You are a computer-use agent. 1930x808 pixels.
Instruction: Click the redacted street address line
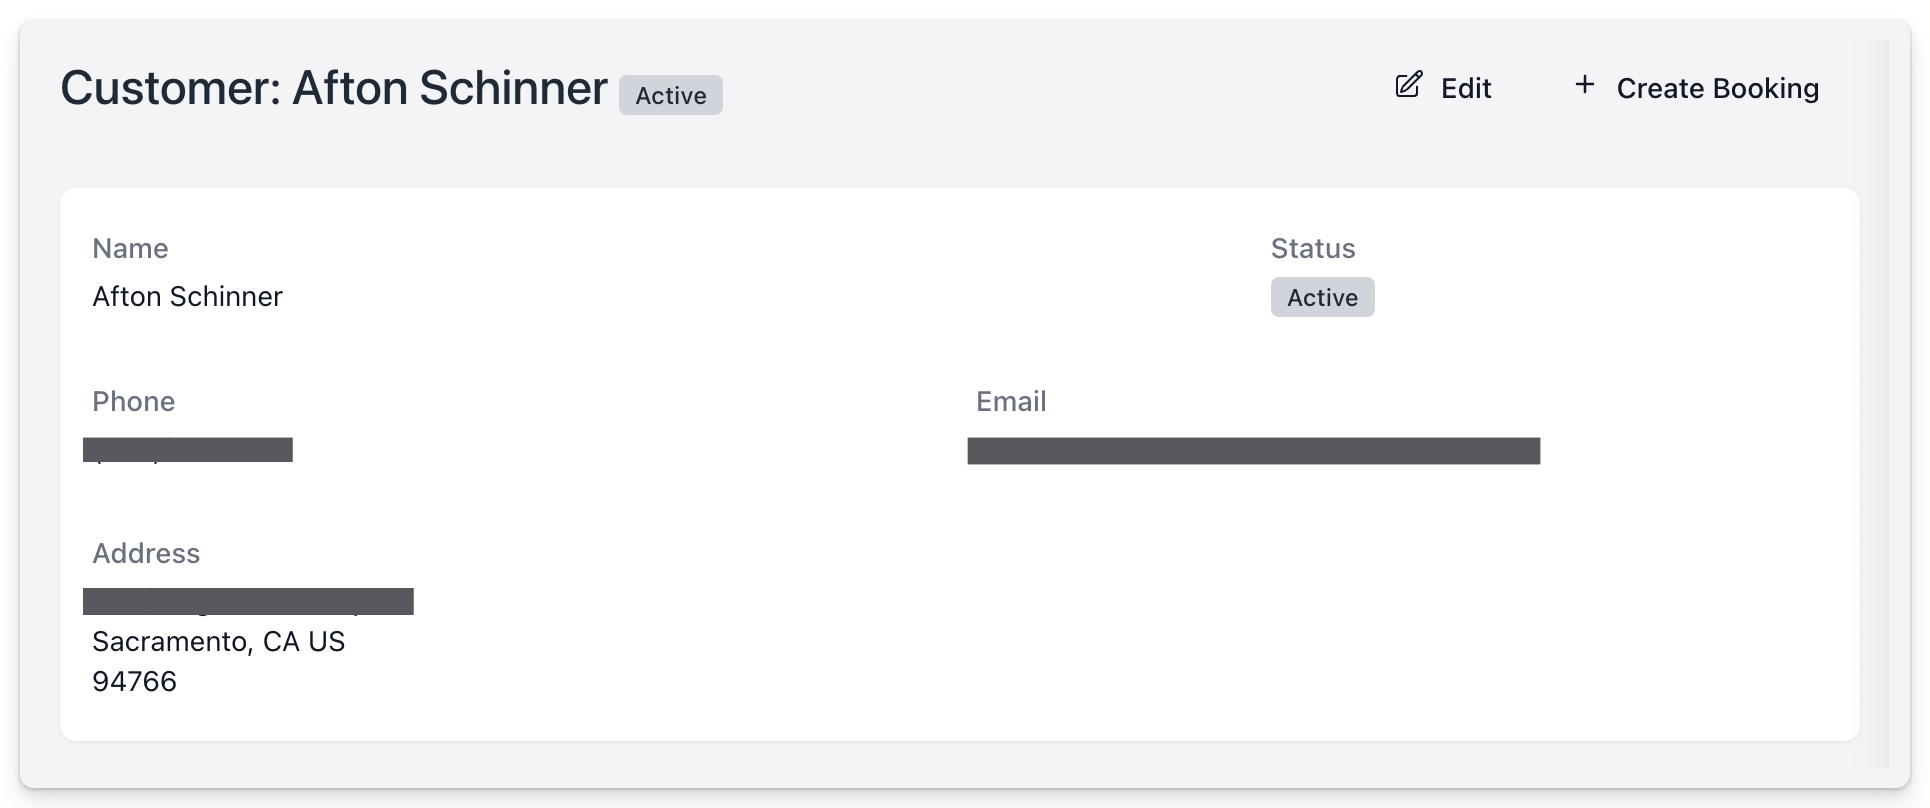[x=248, y=602]
